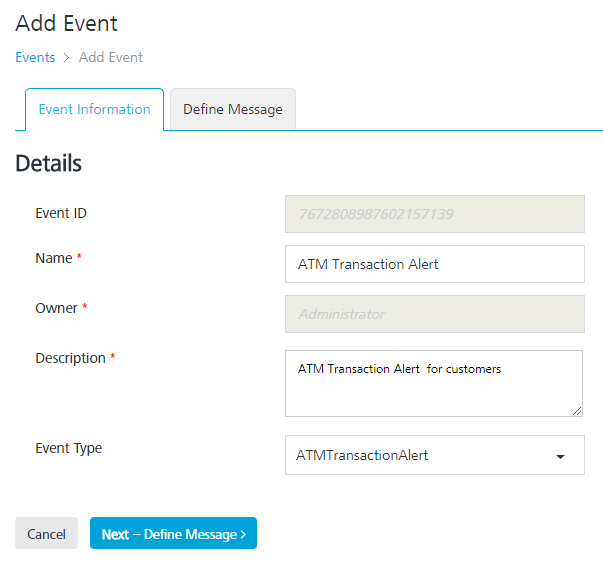Focus the Name input field
Image resolution: width=603 pixels, height=574 pixels.
tap(434, 264)
